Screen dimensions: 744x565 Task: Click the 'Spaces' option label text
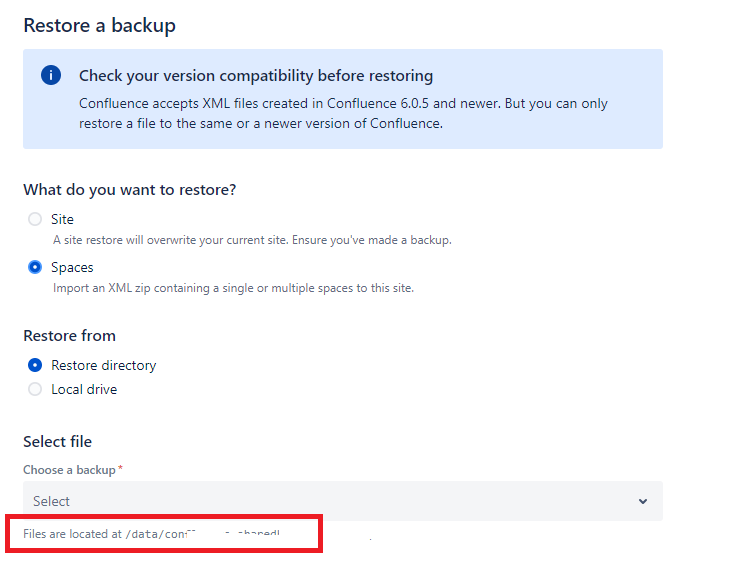coord(72,268)
